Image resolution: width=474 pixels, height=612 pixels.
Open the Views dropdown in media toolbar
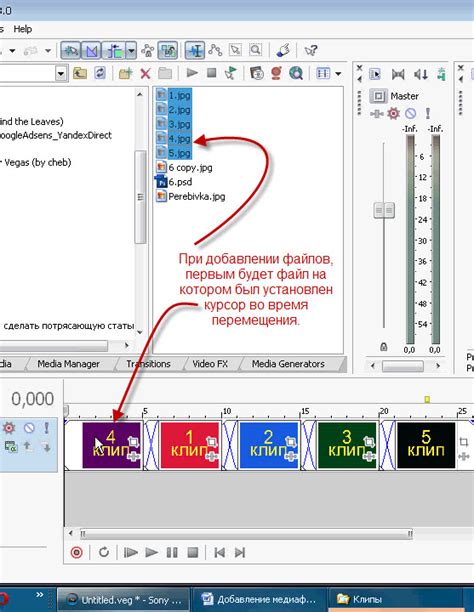[x=338, y=73]
